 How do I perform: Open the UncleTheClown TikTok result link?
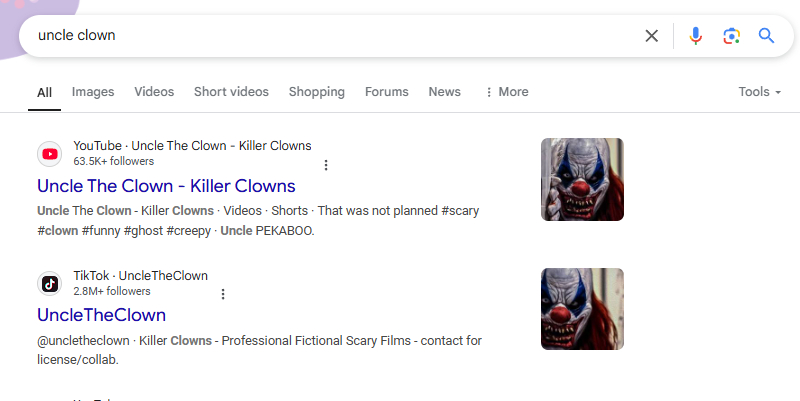pyautogui.click(x=101, y=315)
